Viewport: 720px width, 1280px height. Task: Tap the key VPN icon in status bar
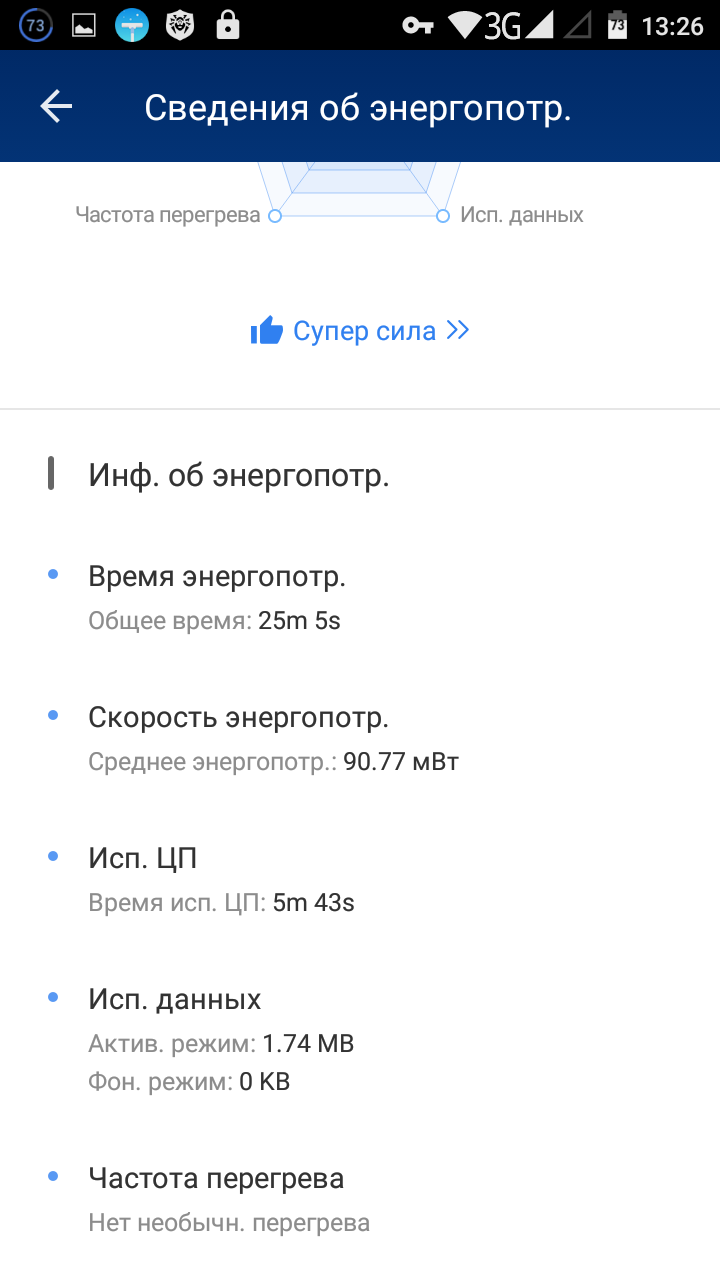click(418, 26)
